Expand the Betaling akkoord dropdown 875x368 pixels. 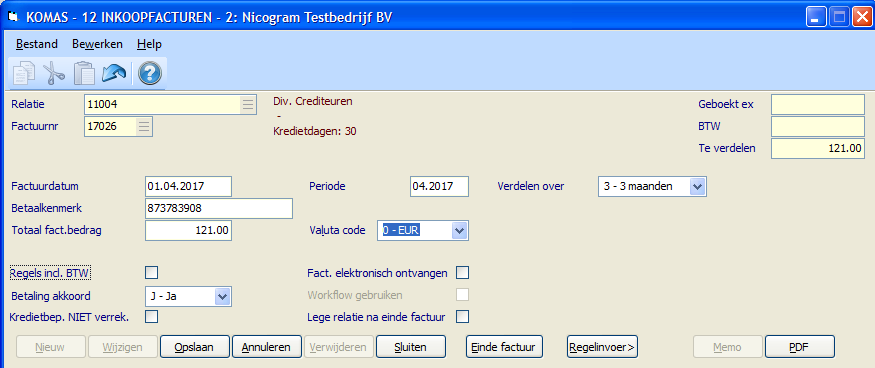pos(223,297)
